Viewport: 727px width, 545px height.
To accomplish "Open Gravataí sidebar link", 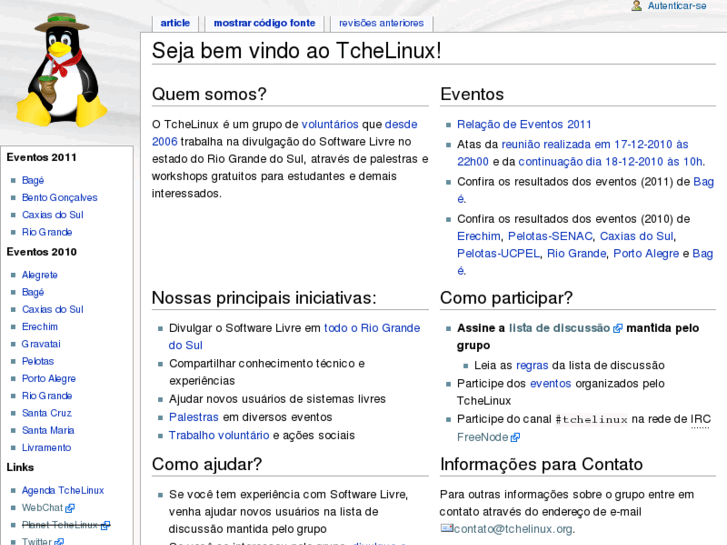I will pyautogui.click(x=41, y=344).
